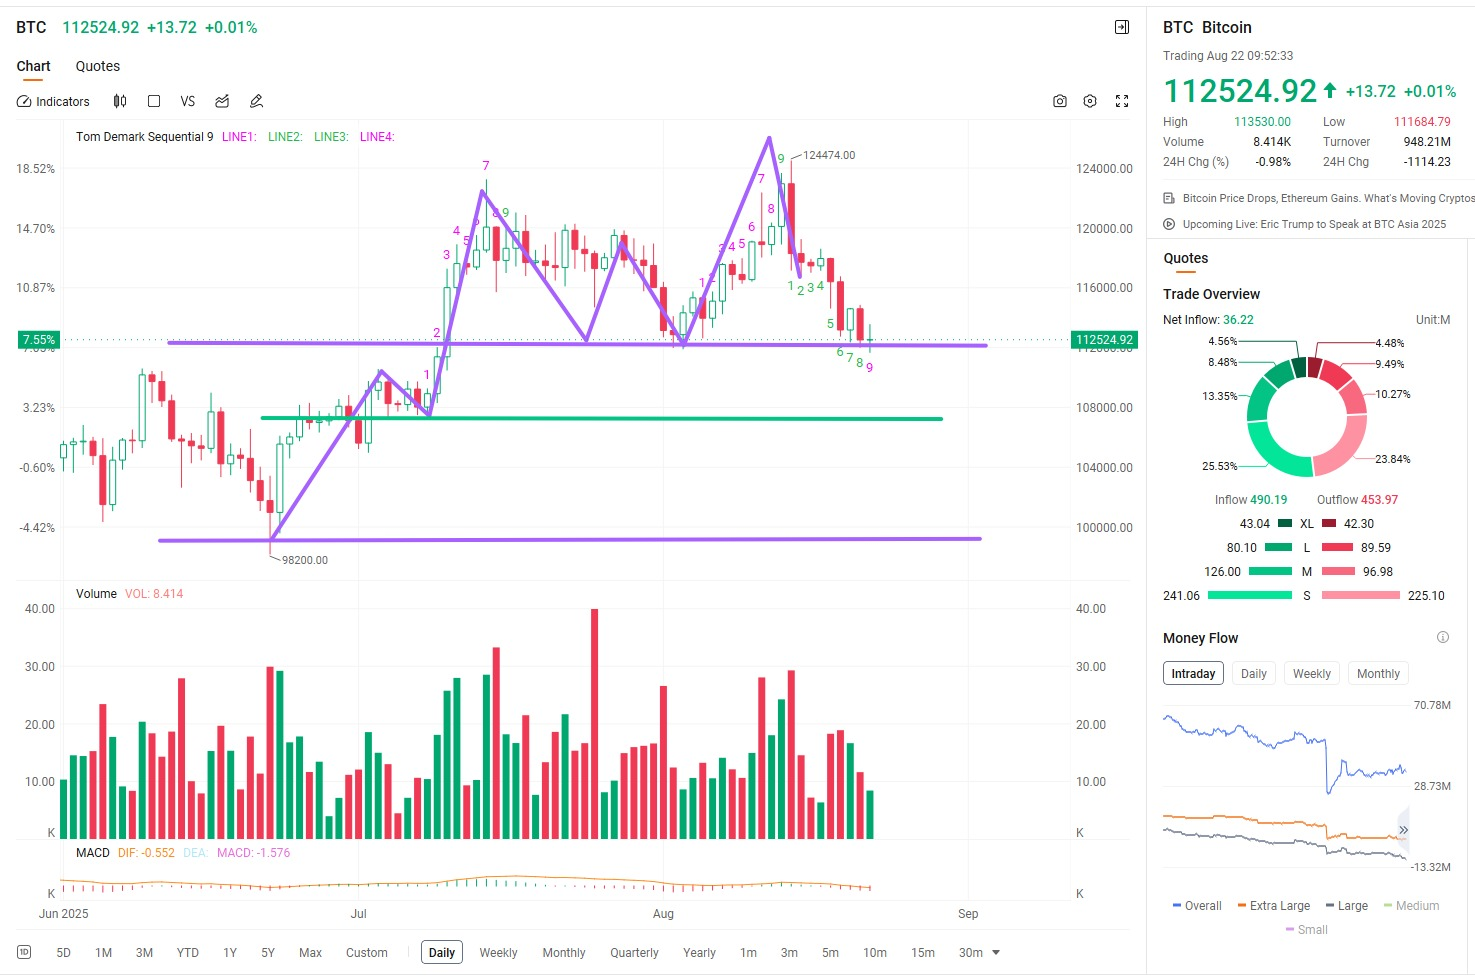
Task: Select 1m candle interval
Action: pos(748,952)
